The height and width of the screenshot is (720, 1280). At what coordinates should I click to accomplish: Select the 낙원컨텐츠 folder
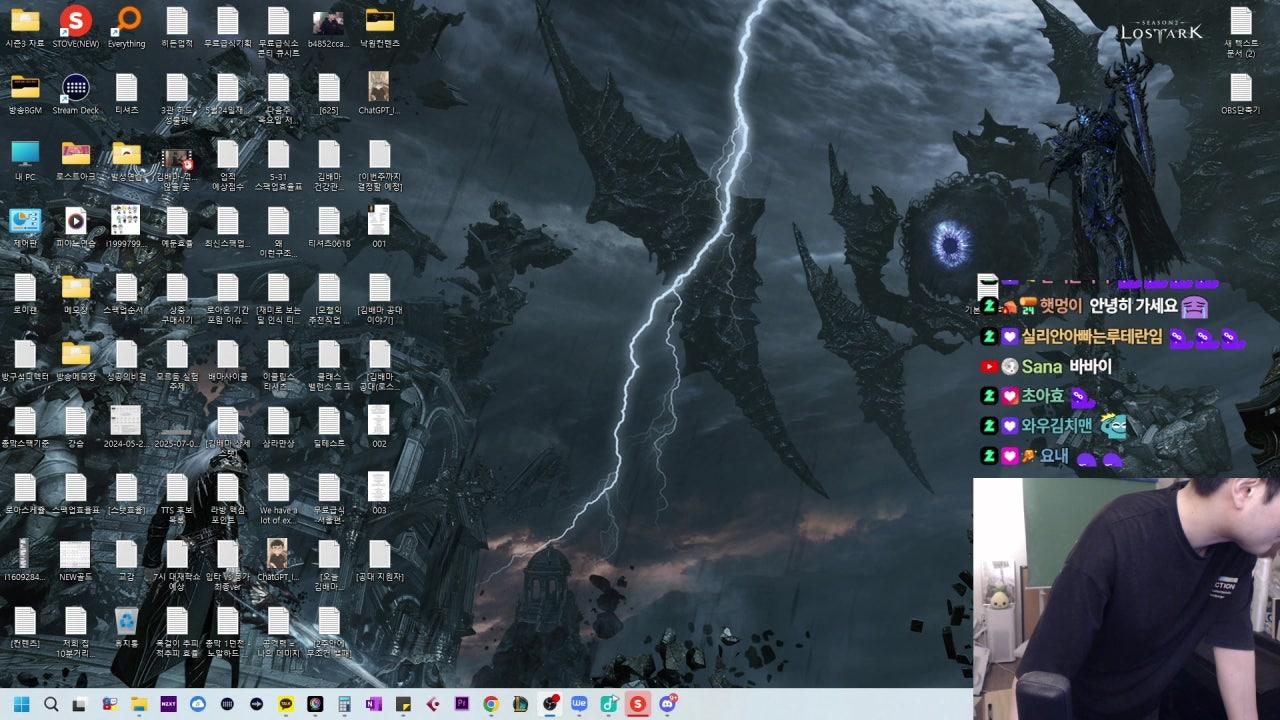tap(379, 27)
